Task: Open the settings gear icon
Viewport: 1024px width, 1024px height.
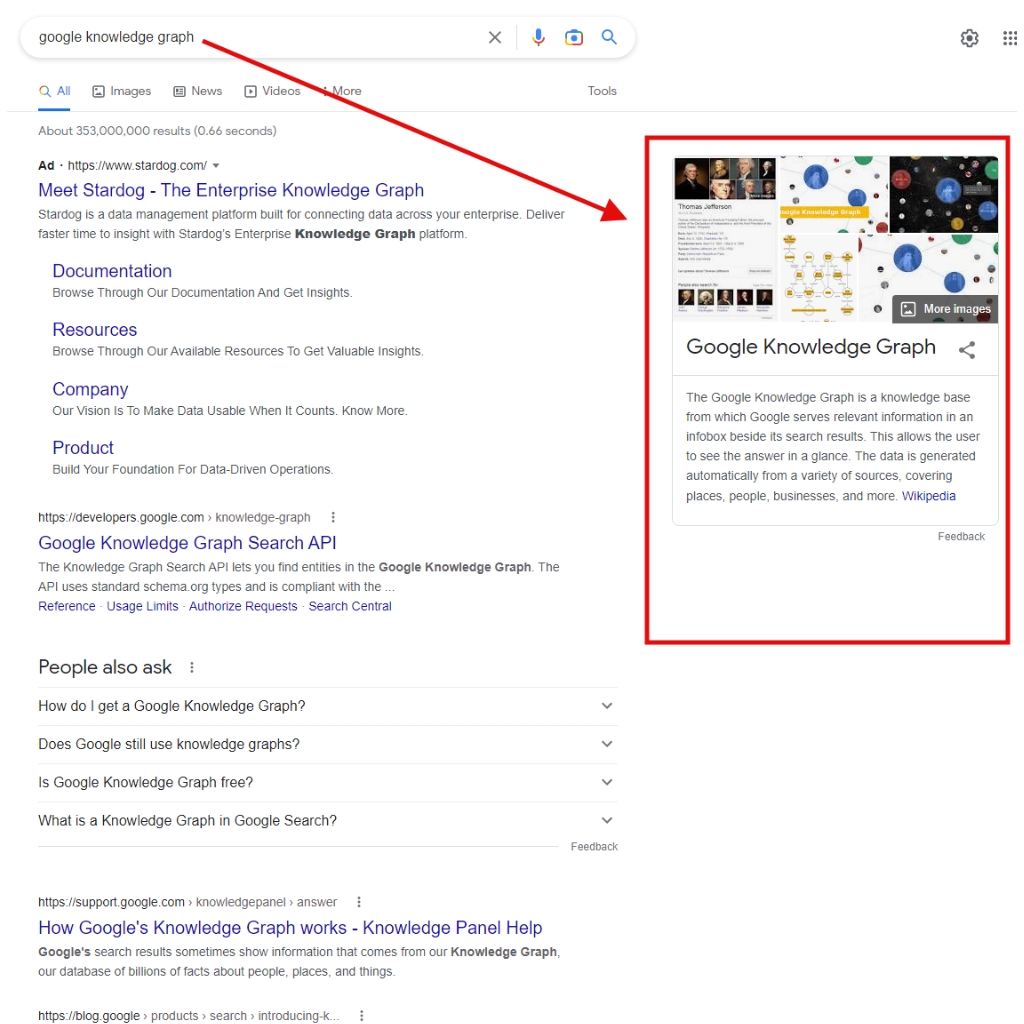Action: tap(969, 38)
